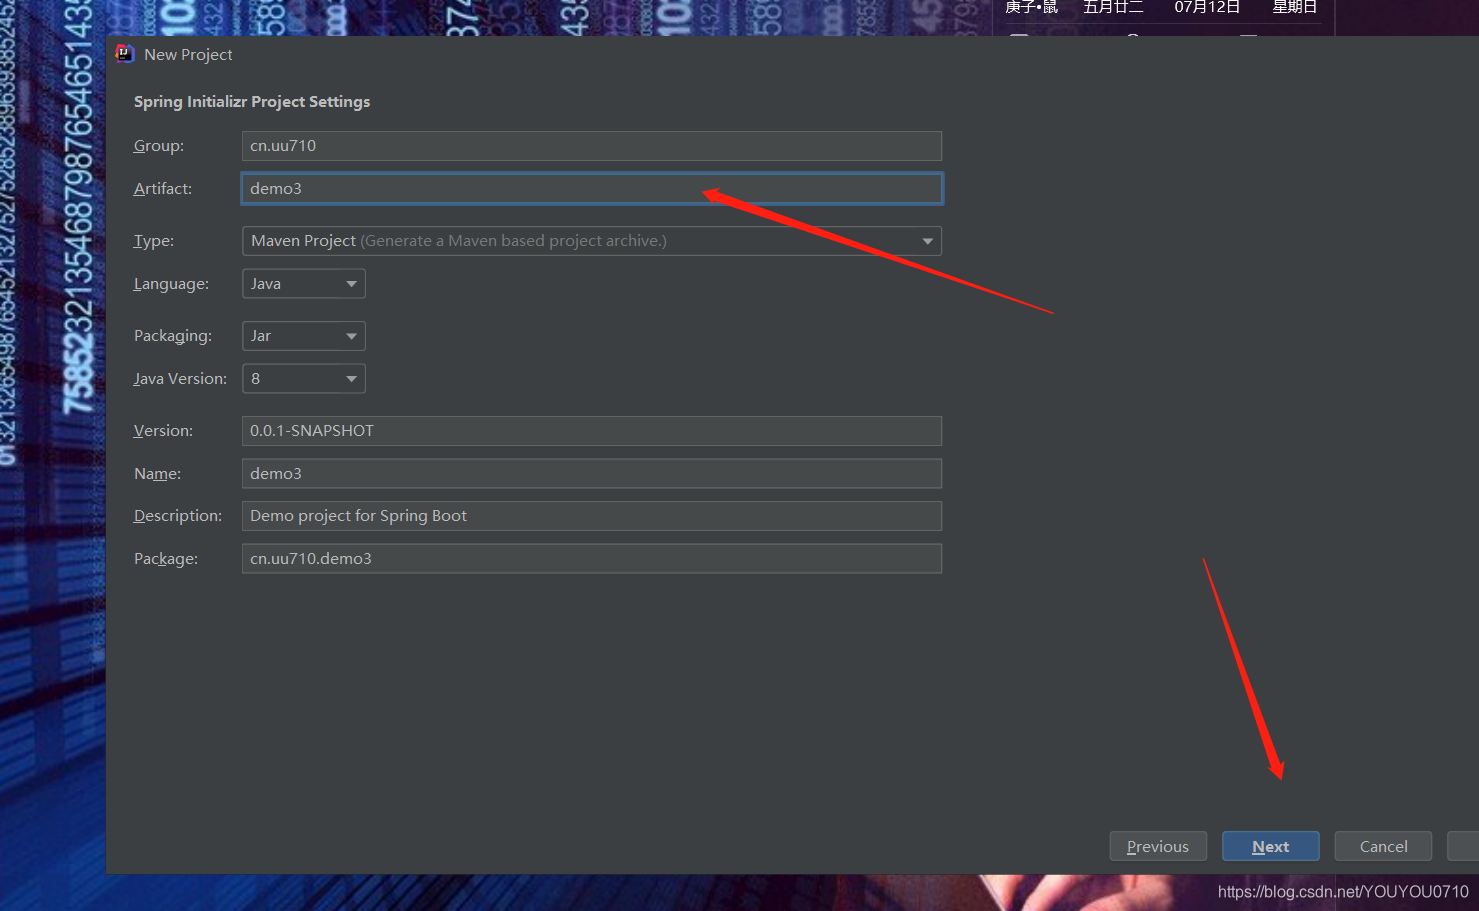Open the Java Version dropdown showing 8

pos(303,379)
